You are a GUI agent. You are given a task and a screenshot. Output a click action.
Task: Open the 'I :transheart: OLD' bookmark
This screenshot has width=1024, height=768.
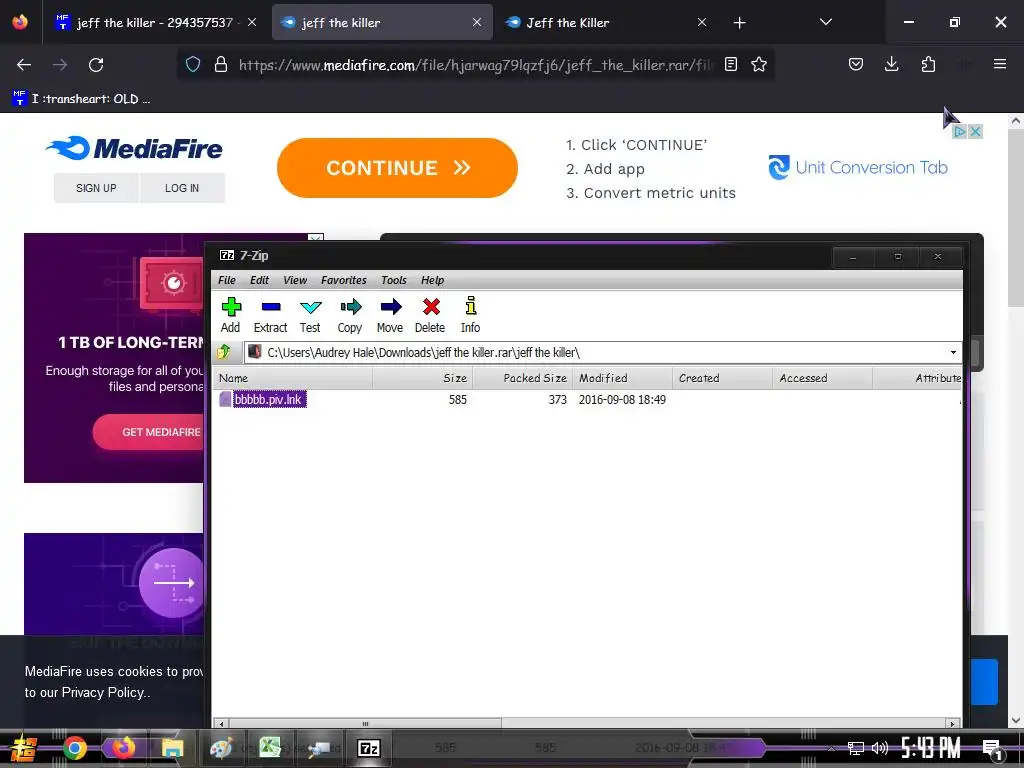82,99
